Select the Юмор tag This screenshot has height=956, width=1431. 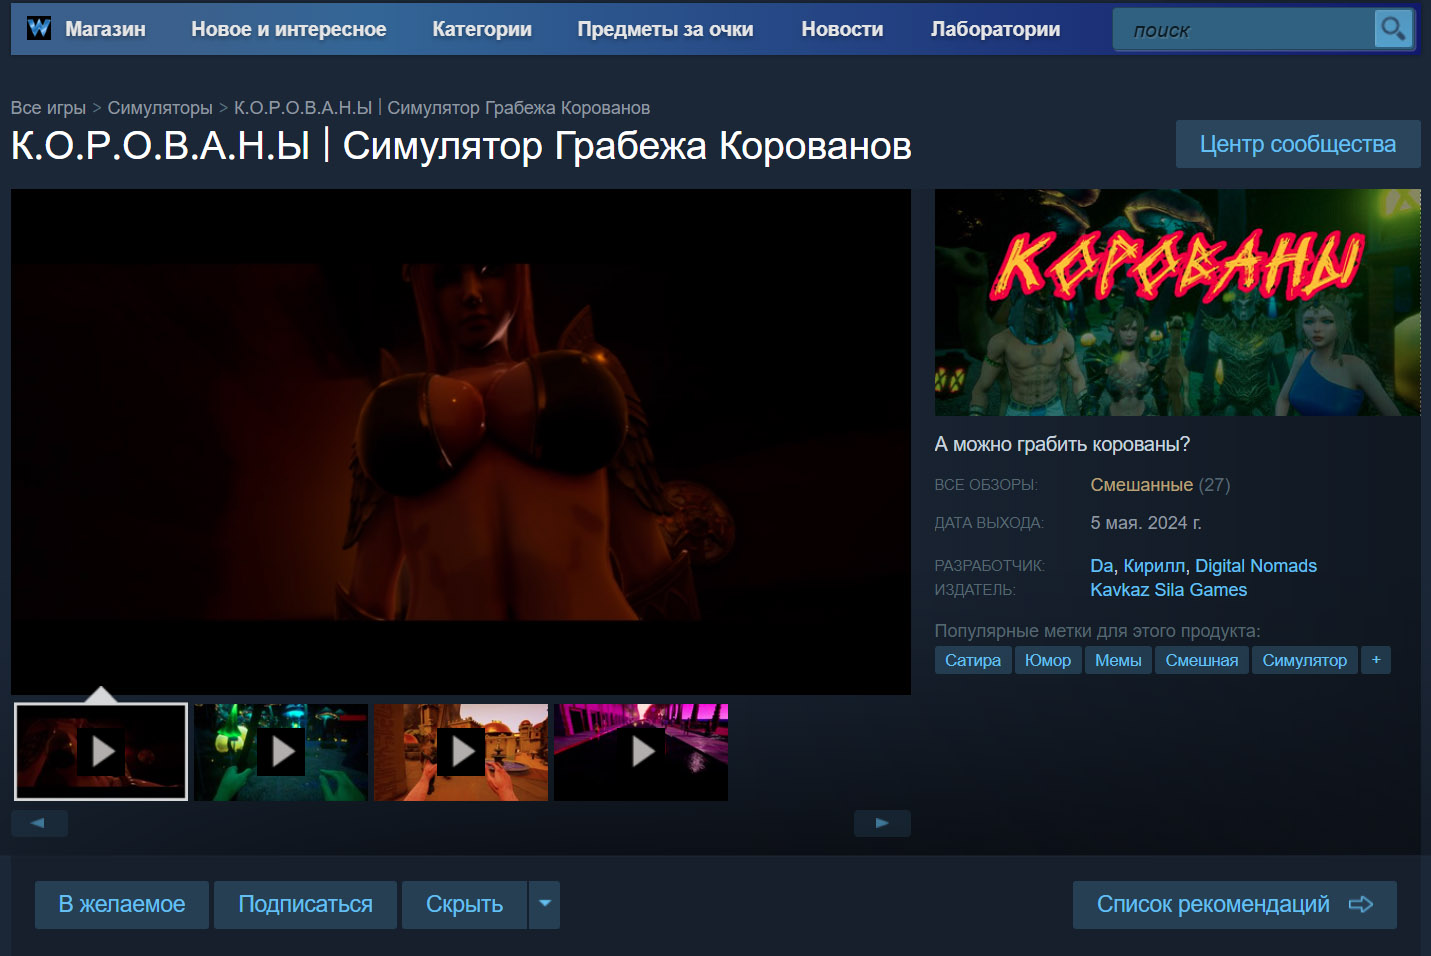pyautogui.click(x=1048, y=660)
